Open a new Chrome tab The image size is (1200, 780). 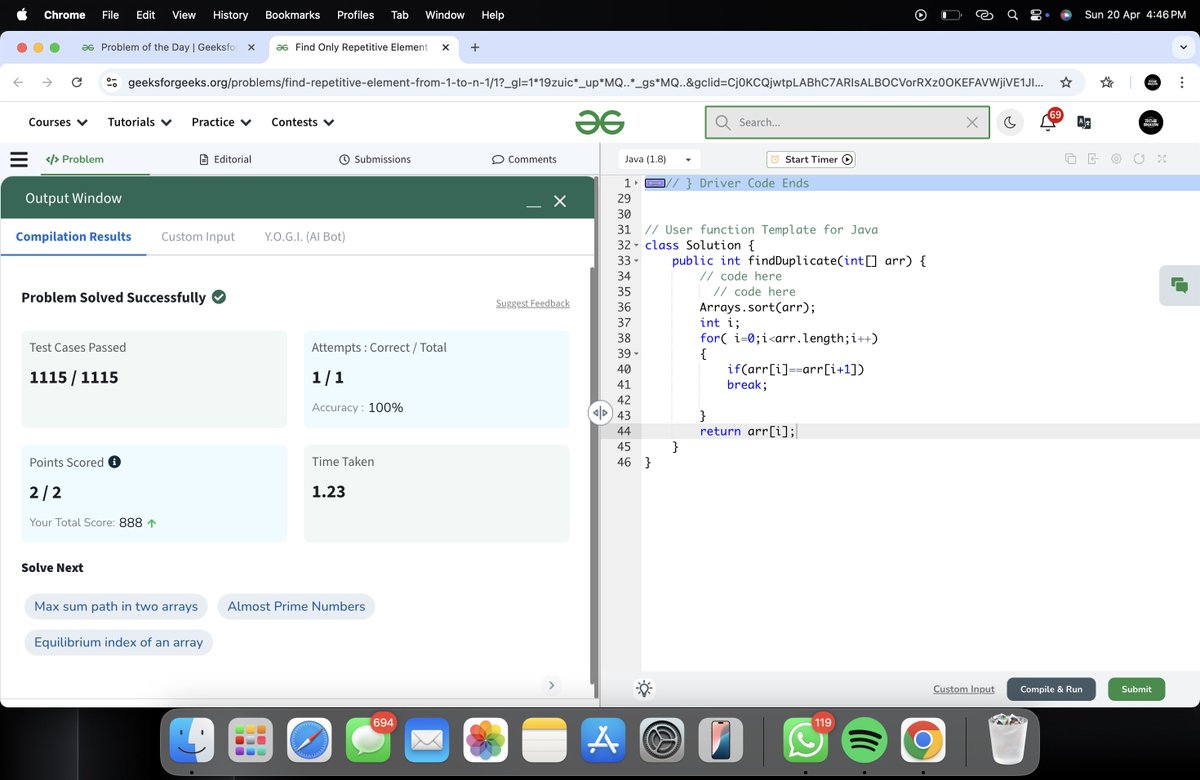tap(475, 47)
